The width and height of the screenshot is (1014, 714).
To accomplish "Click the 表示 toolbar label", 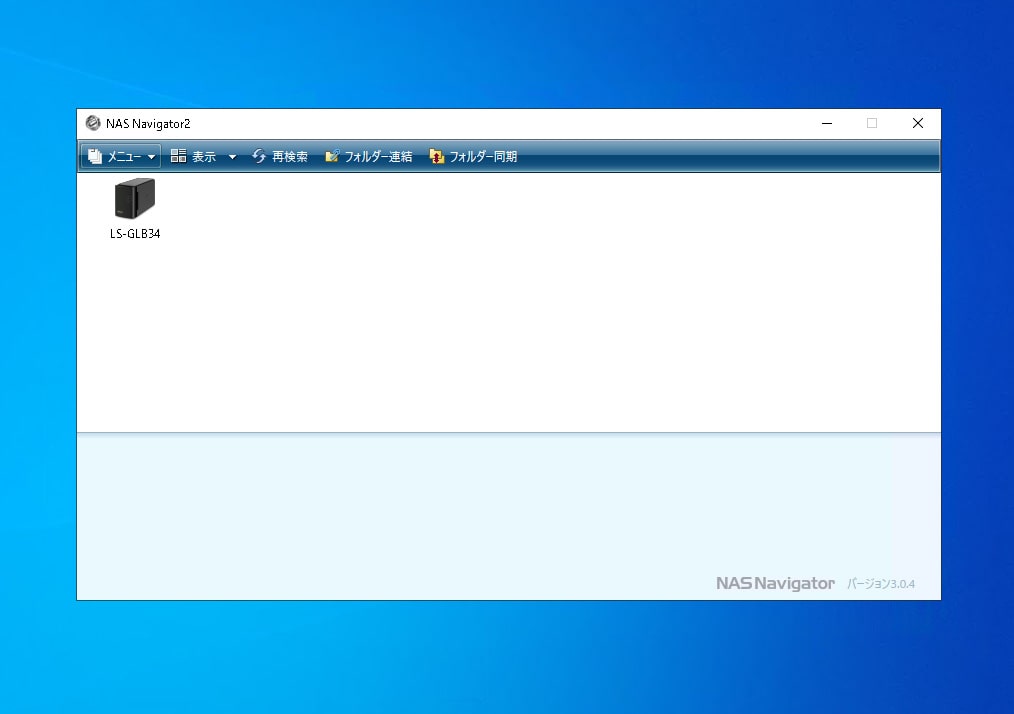I will 204,157.
